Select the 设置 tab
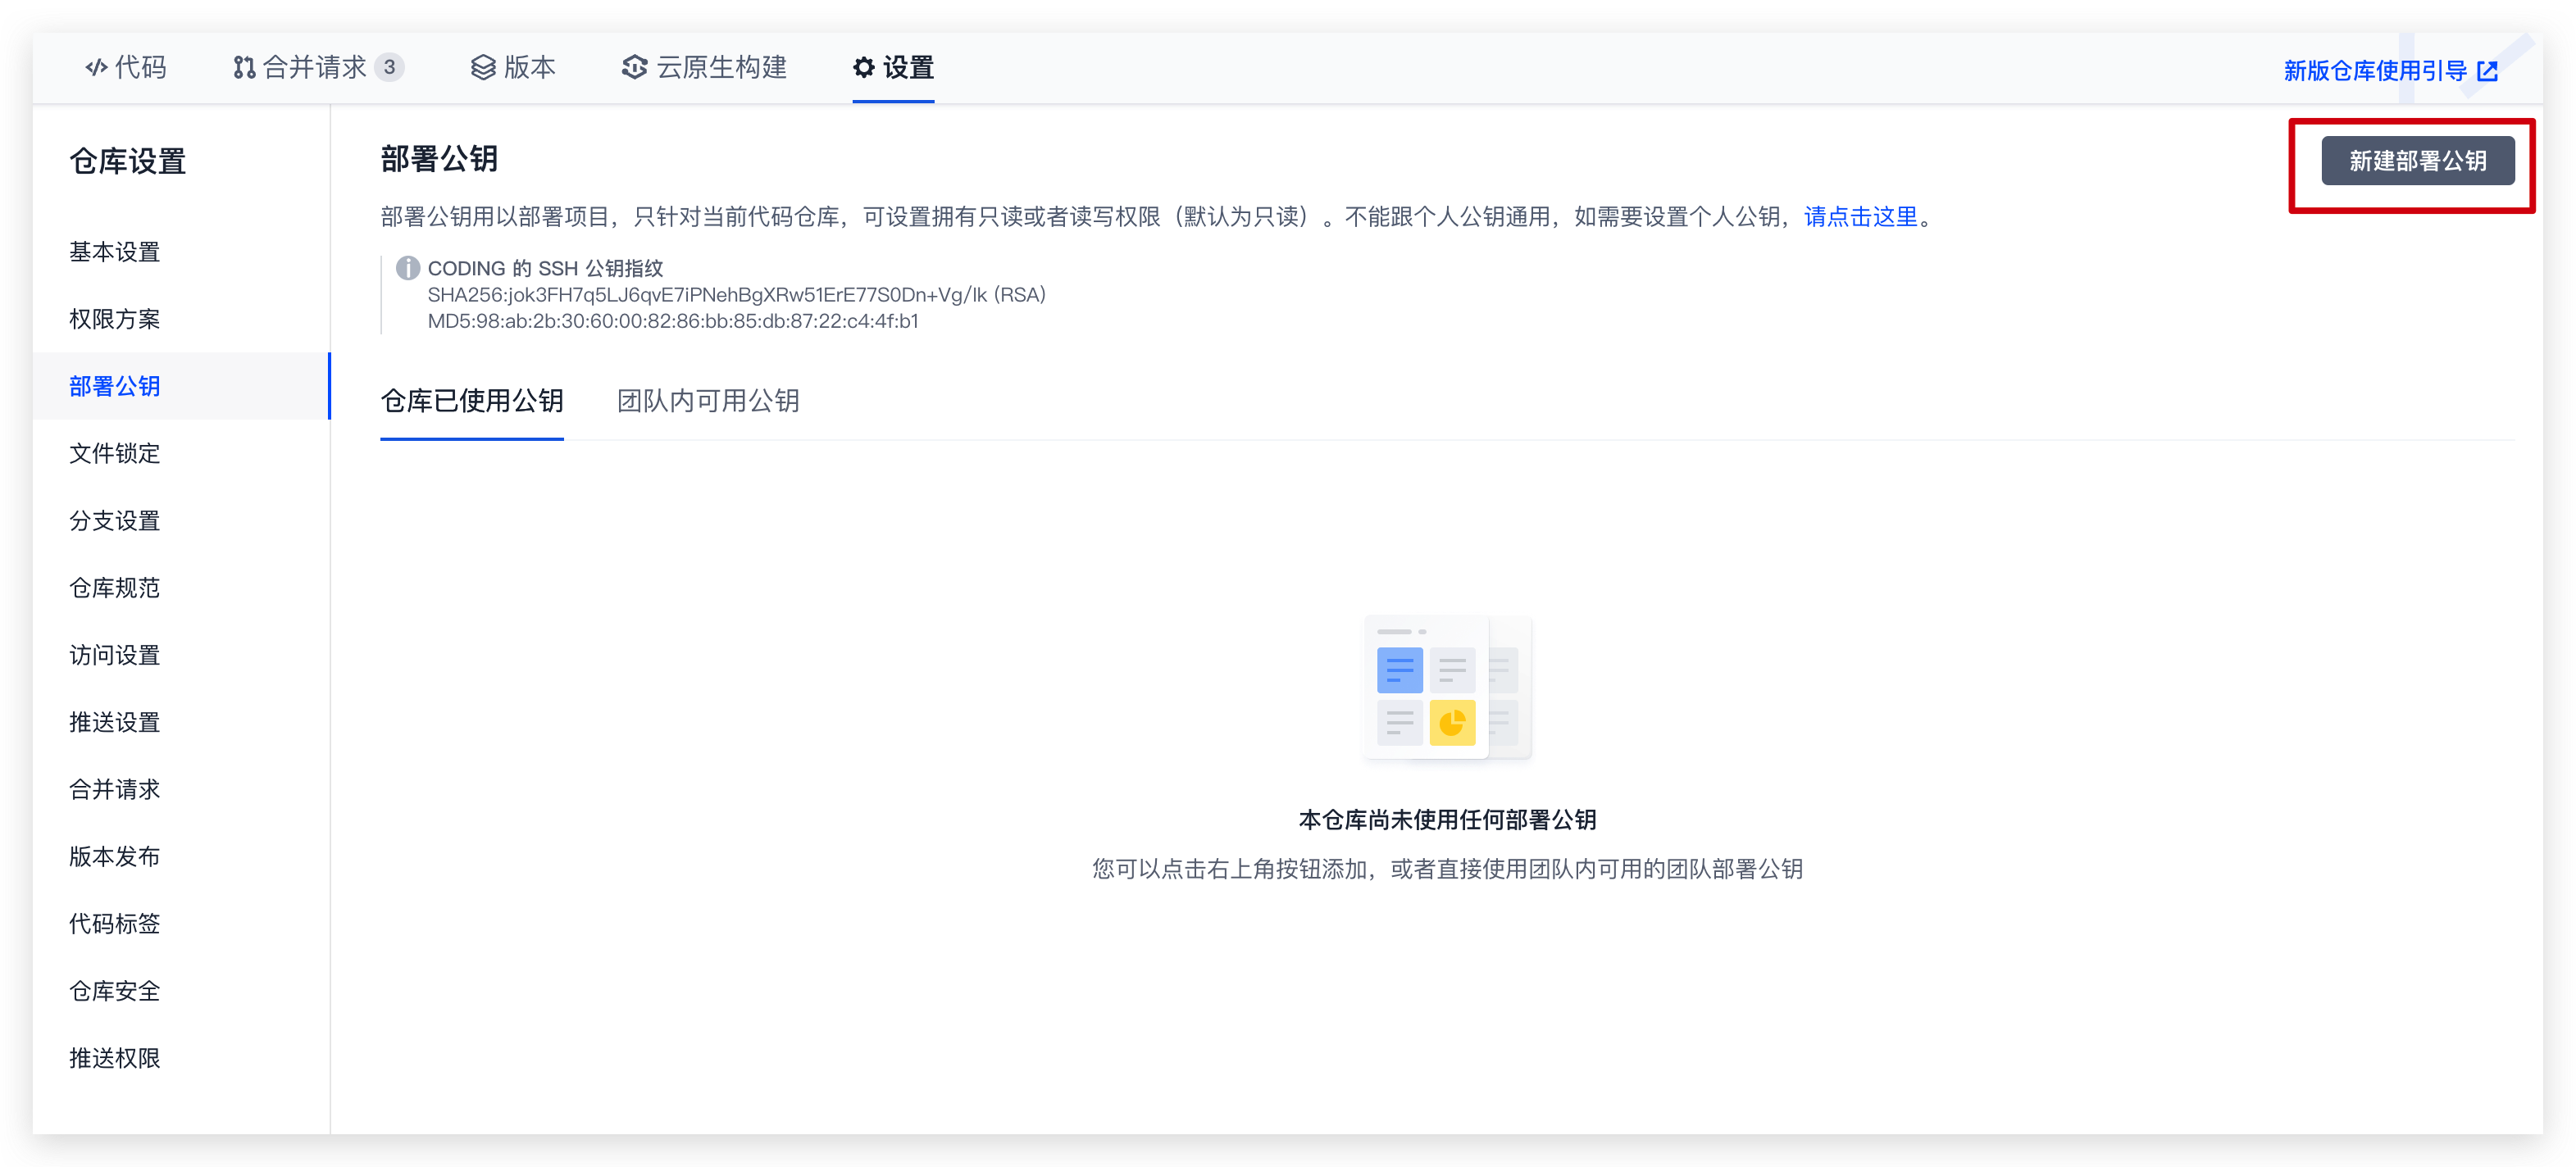2576x1167 pixels. [893, 67]
